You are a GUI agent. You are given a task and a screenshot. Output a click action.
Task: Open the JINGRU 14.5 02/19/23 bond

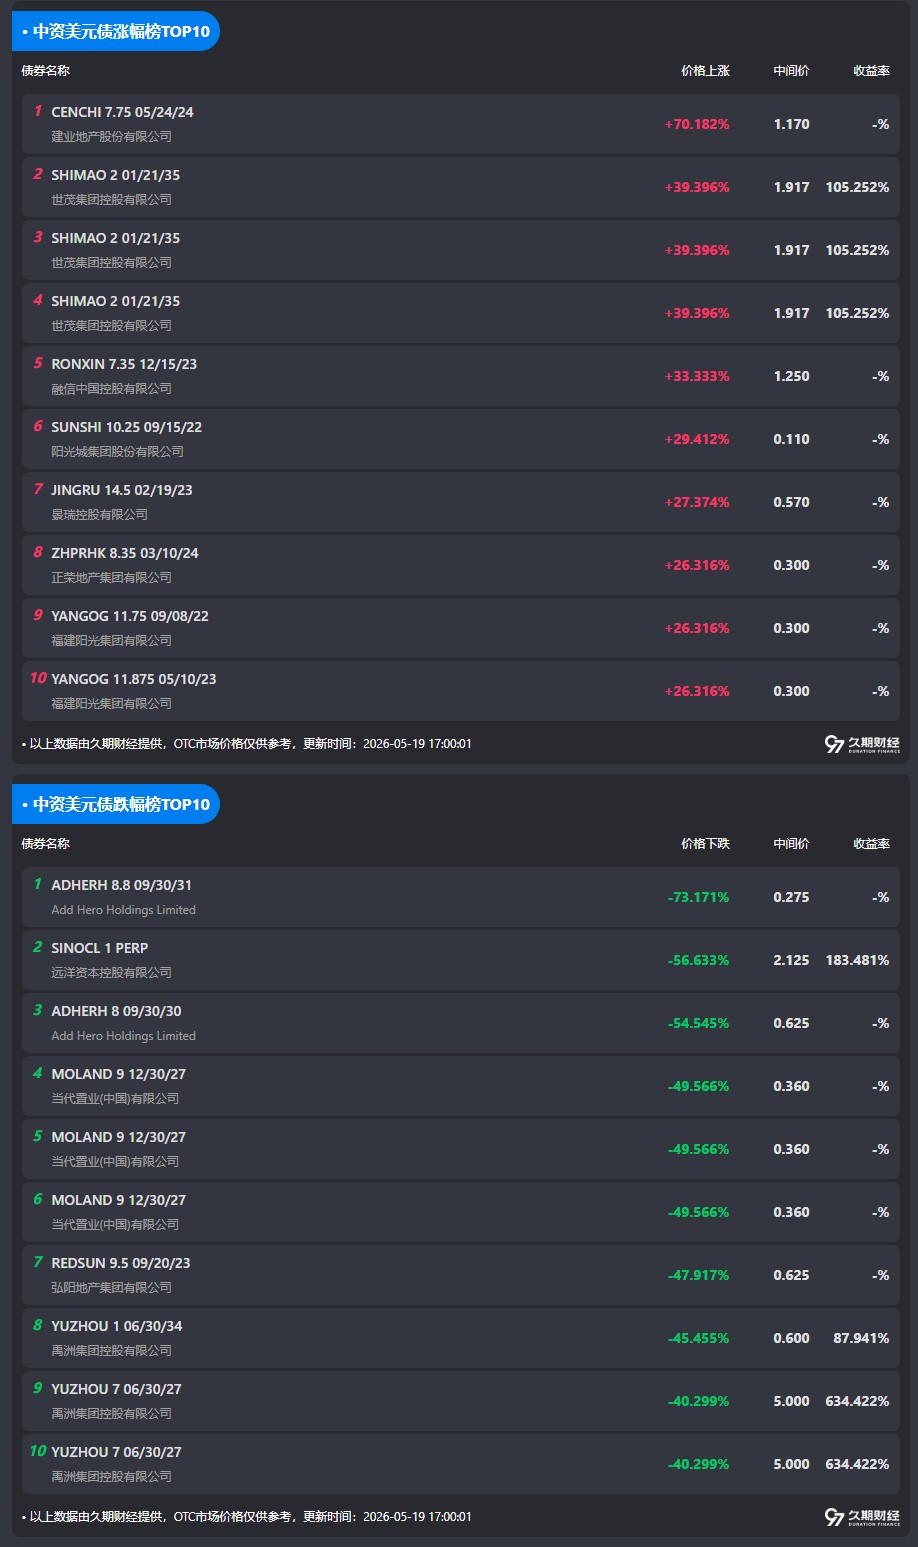click(461, 502)
